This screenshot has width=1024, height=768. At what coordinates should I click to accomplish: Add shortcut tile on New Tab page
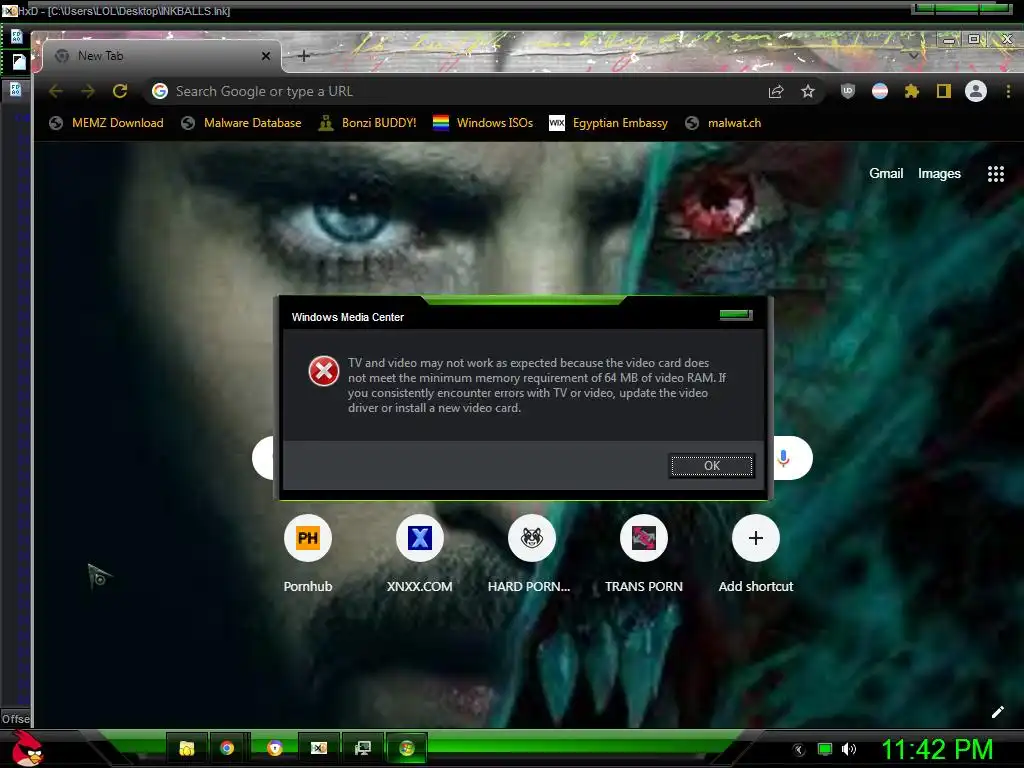756,554
